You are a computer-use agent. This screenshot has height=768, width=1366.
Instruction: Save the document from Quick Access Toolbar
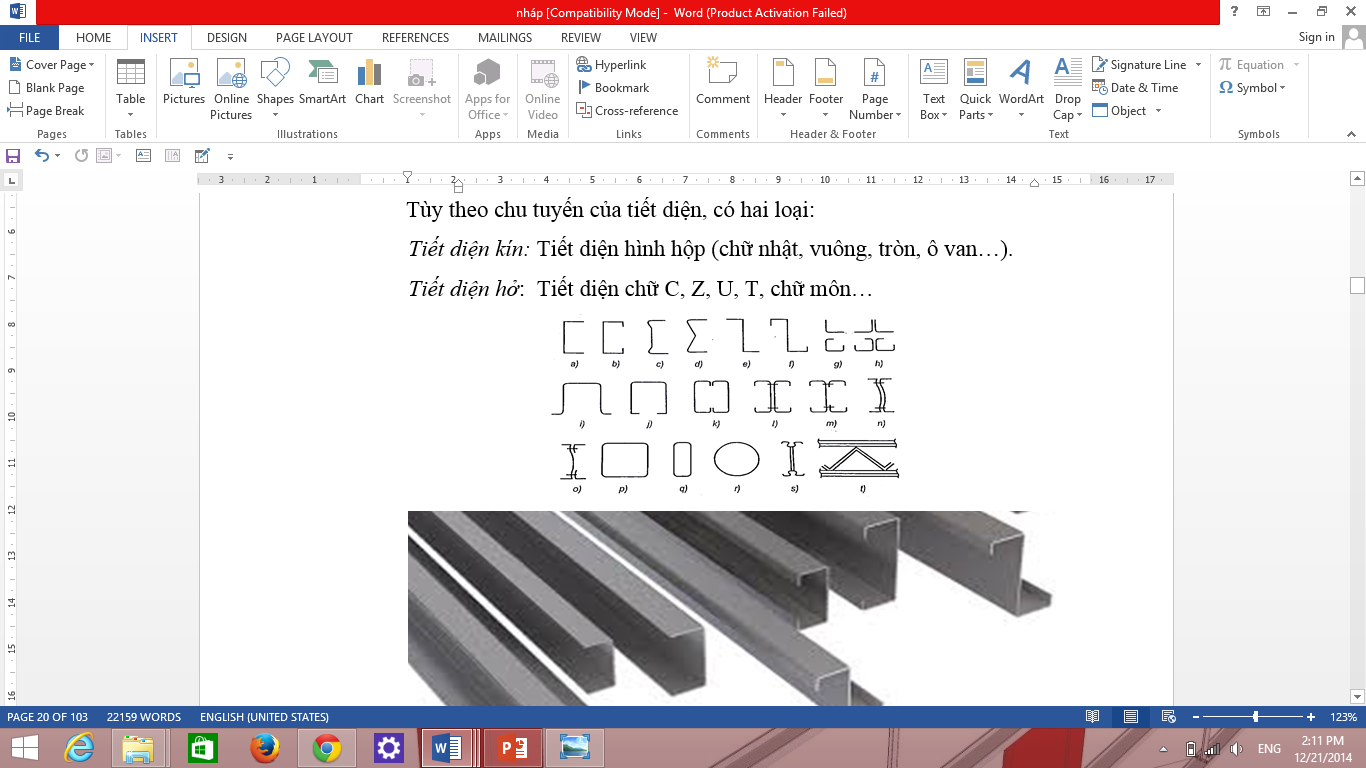13,155
